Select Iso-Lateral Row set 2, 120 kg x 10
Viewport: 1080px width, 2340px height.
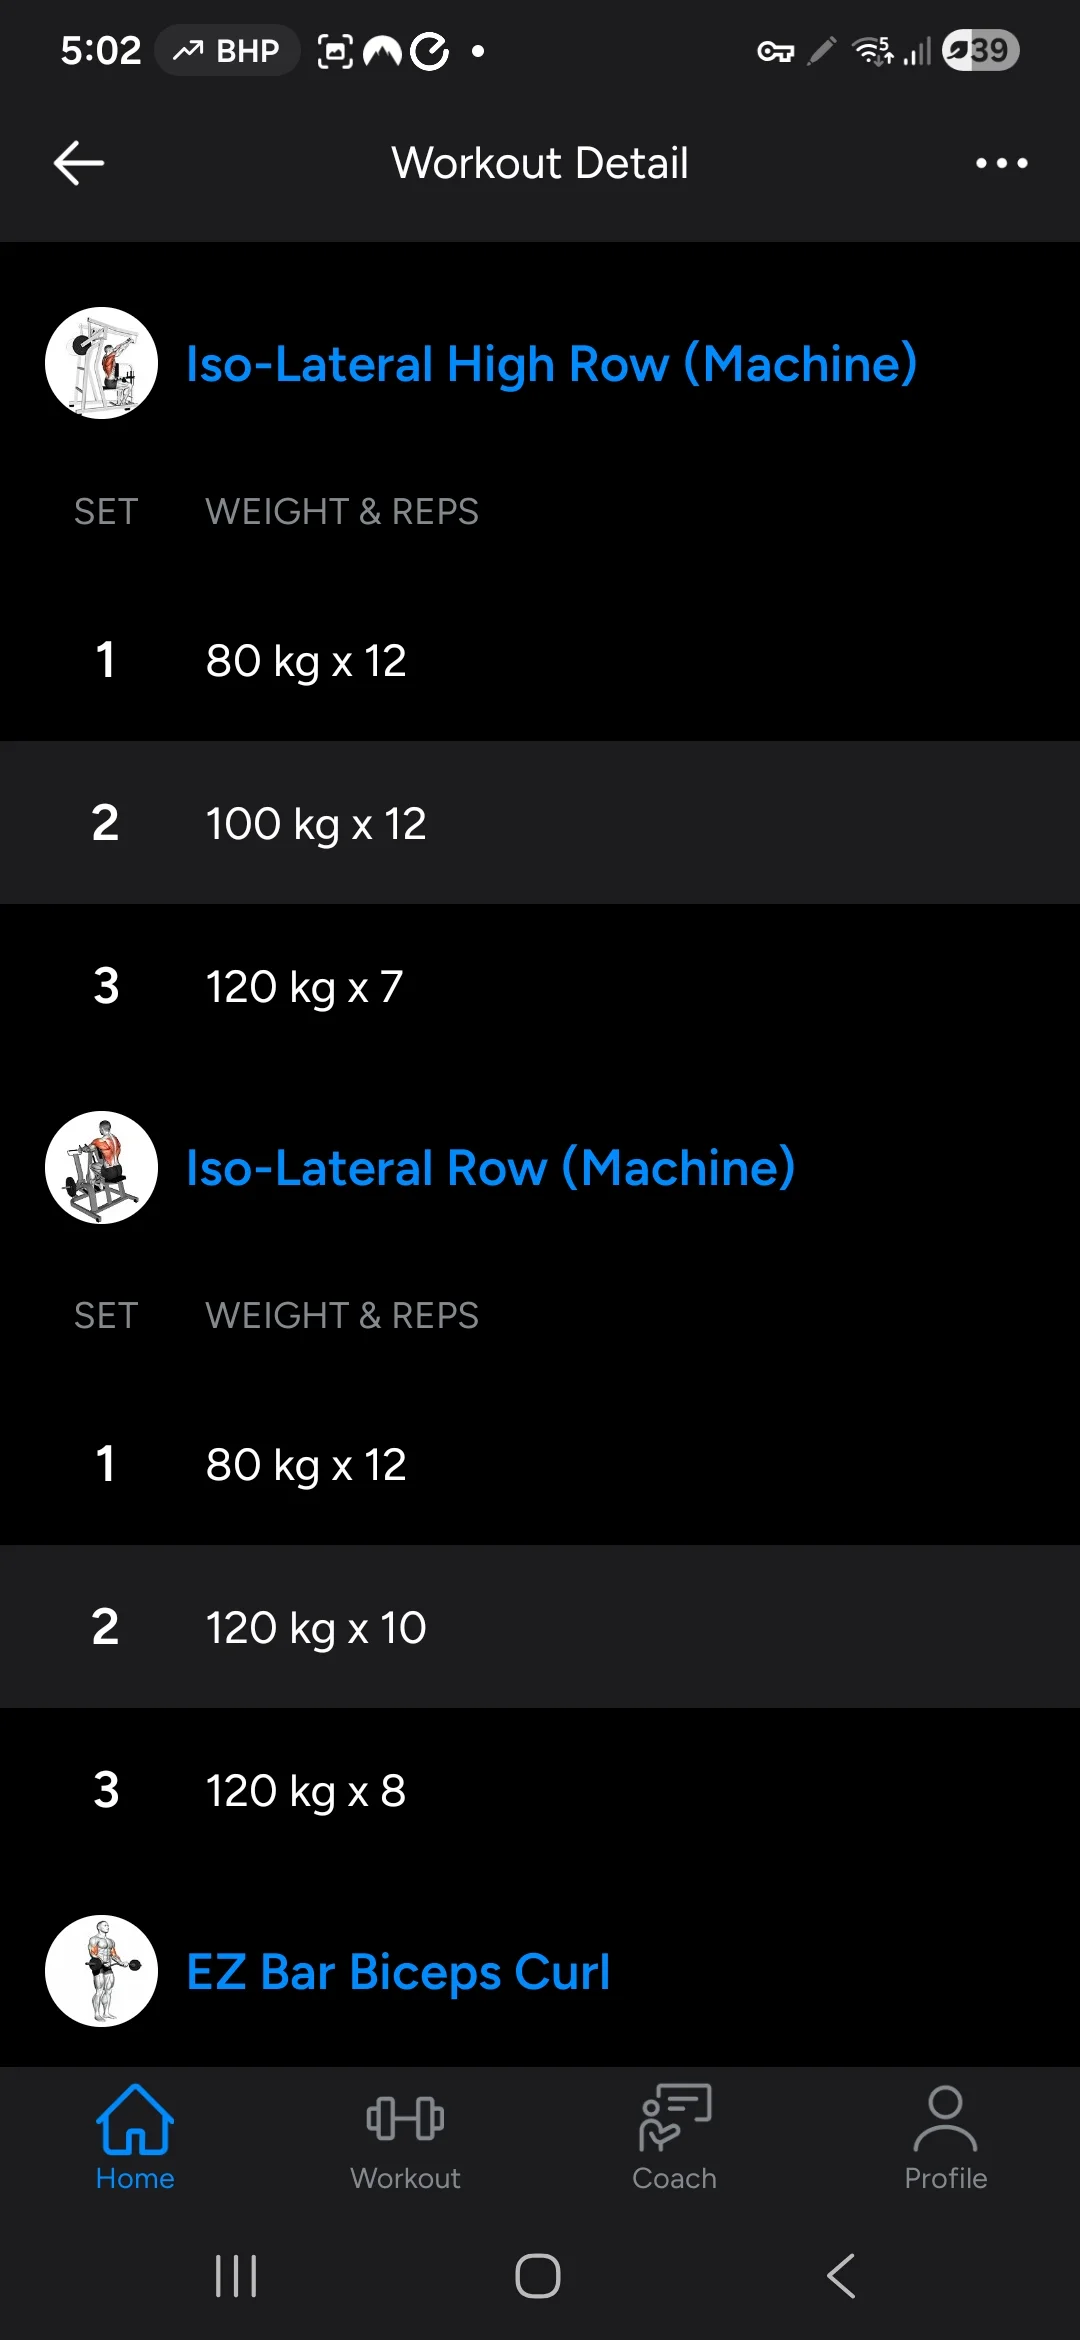click(x=540, y=1627)
